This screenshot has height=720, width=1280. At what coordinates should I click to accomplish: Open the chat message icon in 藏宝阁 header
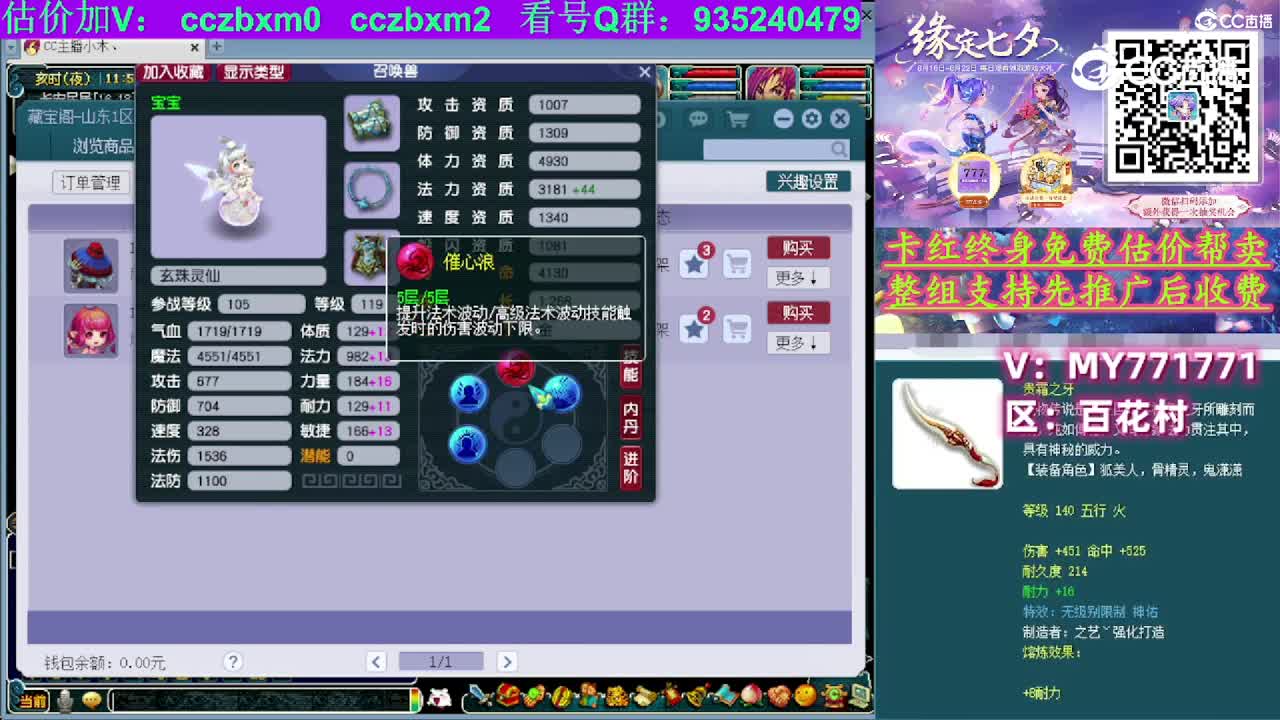click(x=698, y=120)
